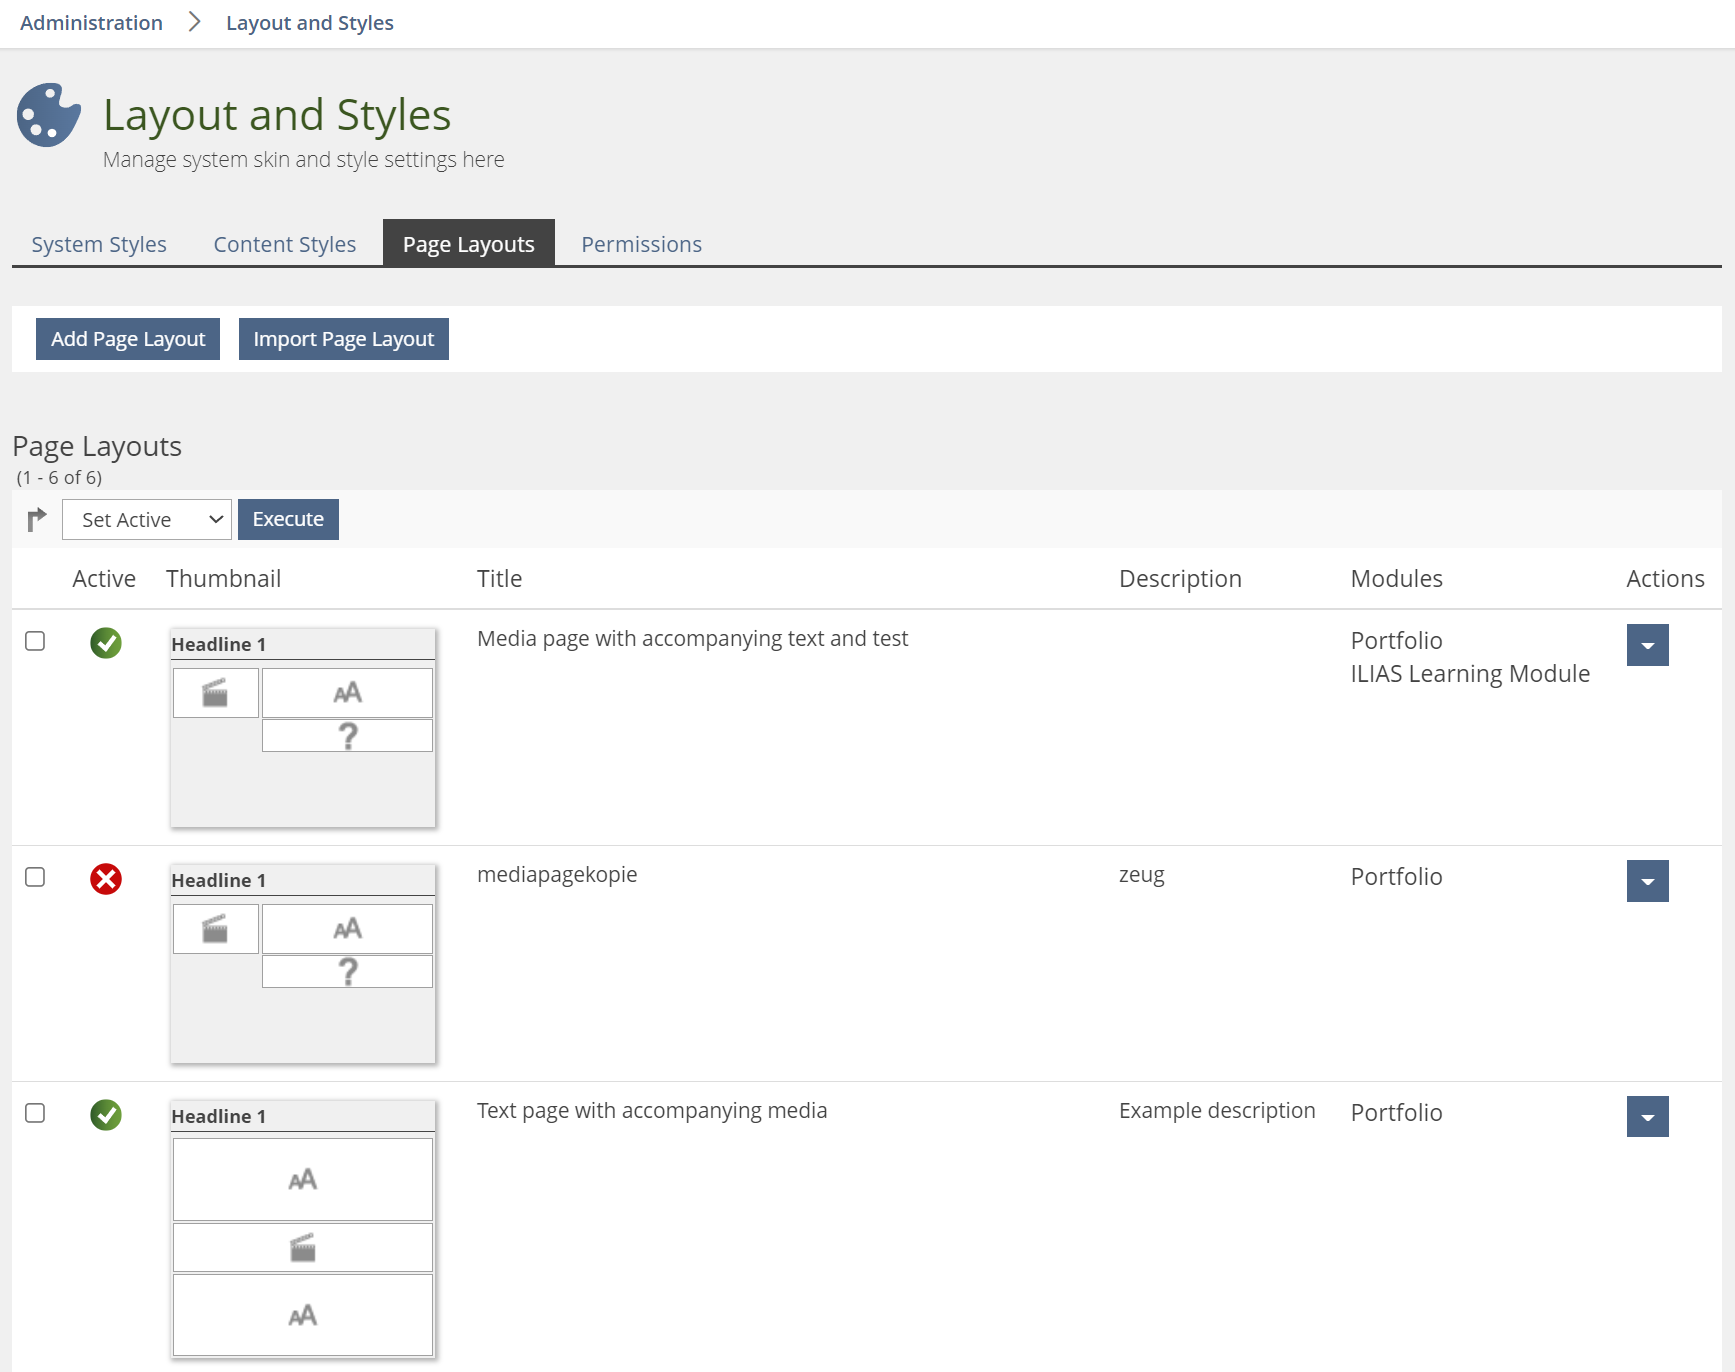Open the actions dropdown for mediapagekopie
The height and width of the screenshot is (1372, 1735).
click(x=1647, y=881)
